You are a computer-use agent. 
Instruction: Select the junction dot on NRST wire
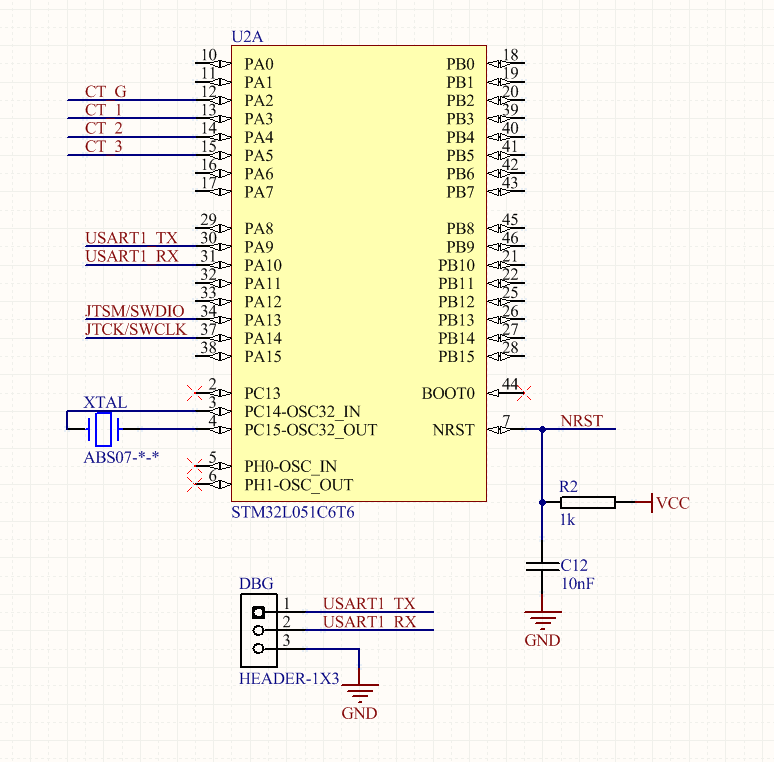[542, 429]
